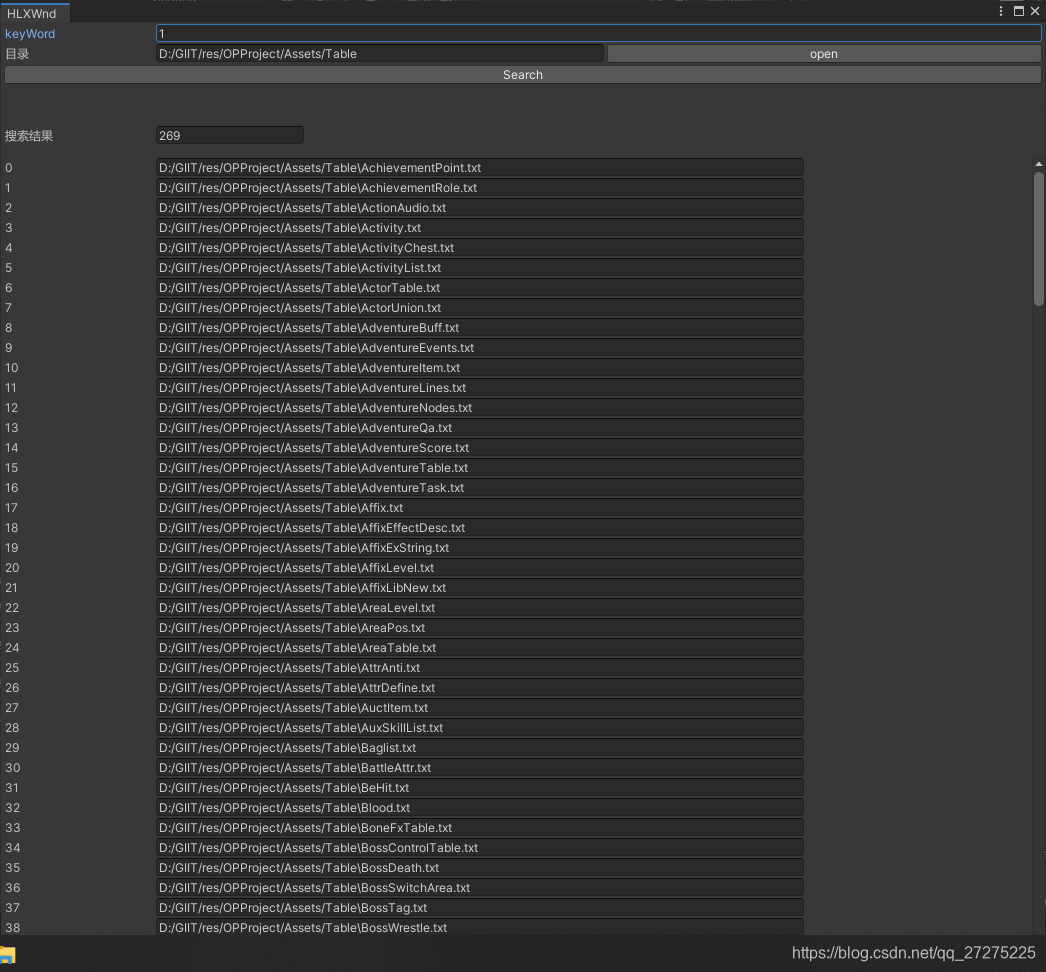The image size is (1046, 972).
Task: Select the BossDeath.txt result
Action: (480, 868)
